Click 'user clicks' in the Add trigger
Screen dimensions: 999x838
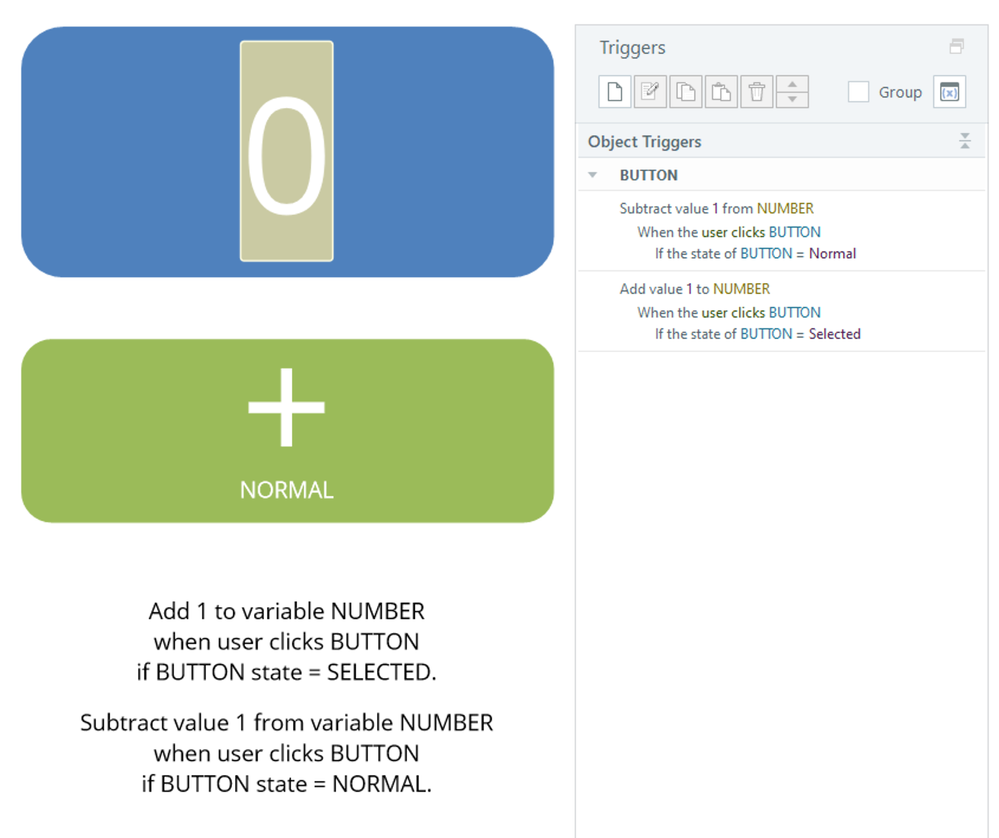click(x=733, y=312)
